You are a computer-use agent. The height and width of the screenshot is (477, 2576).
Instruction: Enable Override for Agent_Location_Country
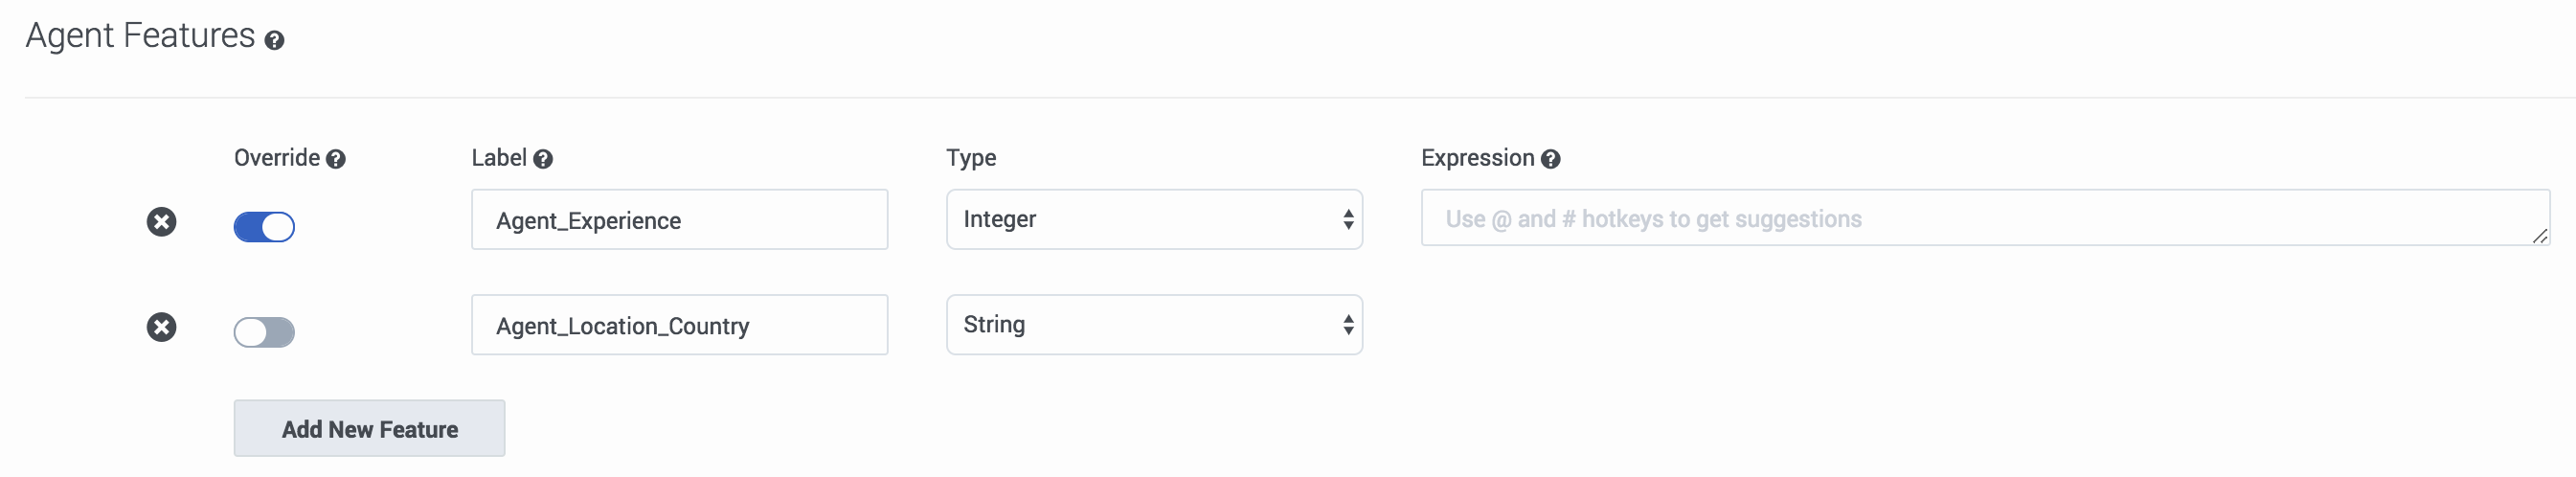click(264, 332)
